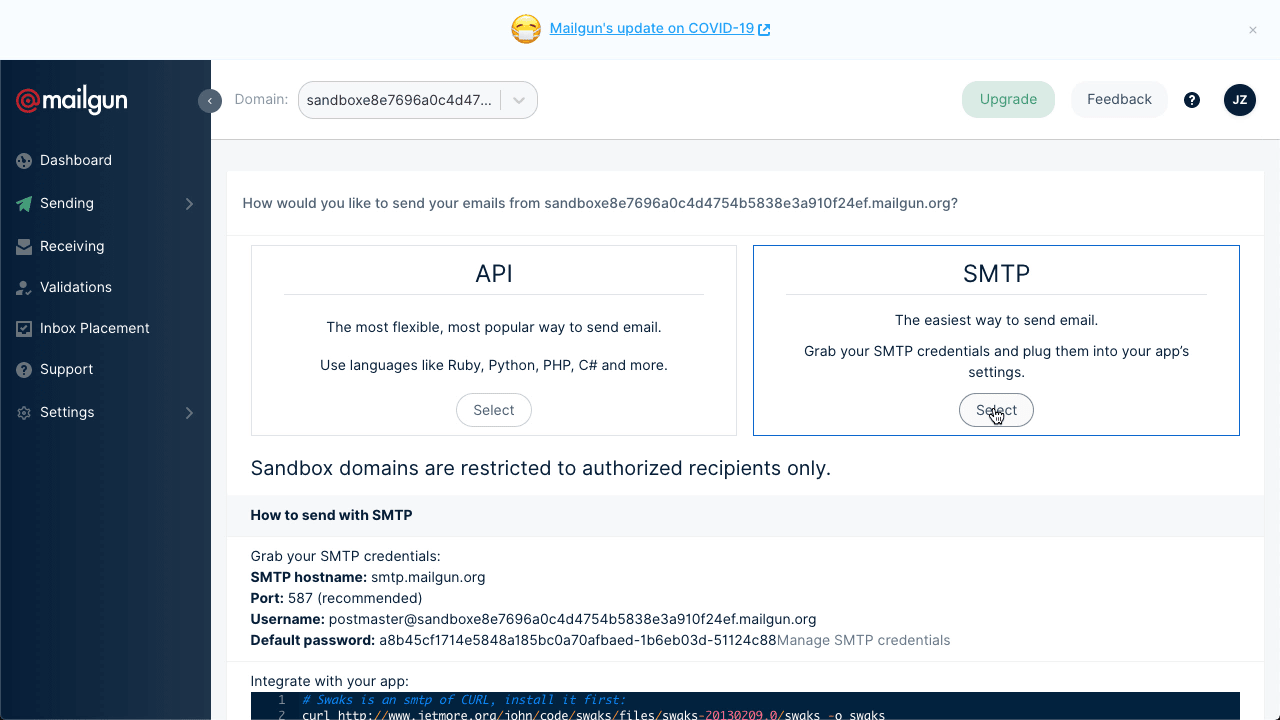The width and height of the screenshot is (1280, 720).
Task: Click the Validations user-check icon
Action: pos(24,287)
